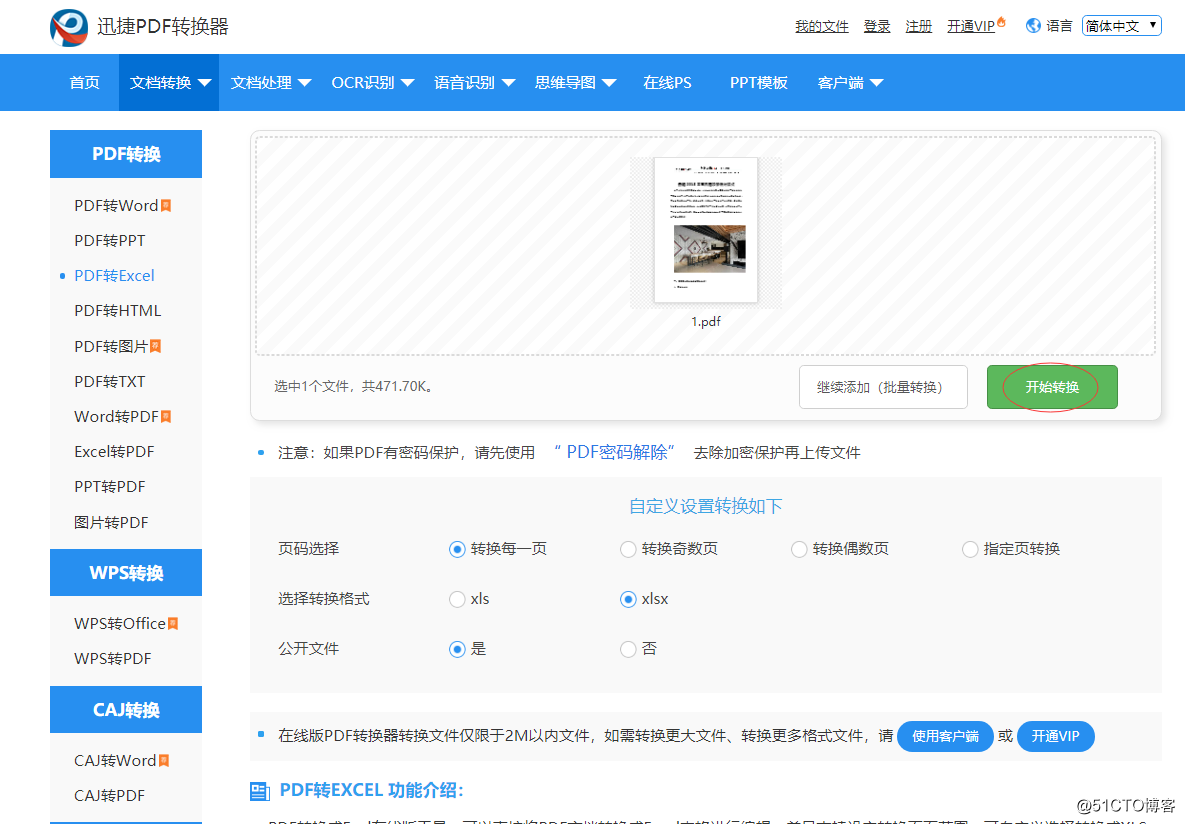Select PDF转Excel in sidebar
1185x824 pixels.
click(114, 276)
